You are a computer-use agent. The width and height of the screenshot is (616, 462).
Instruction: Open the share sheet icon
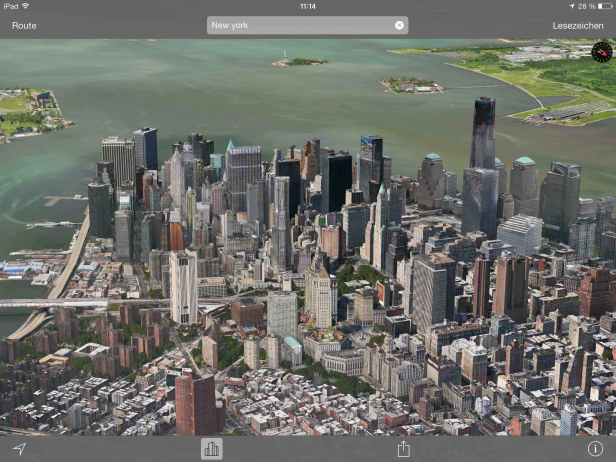coord(403,448)
